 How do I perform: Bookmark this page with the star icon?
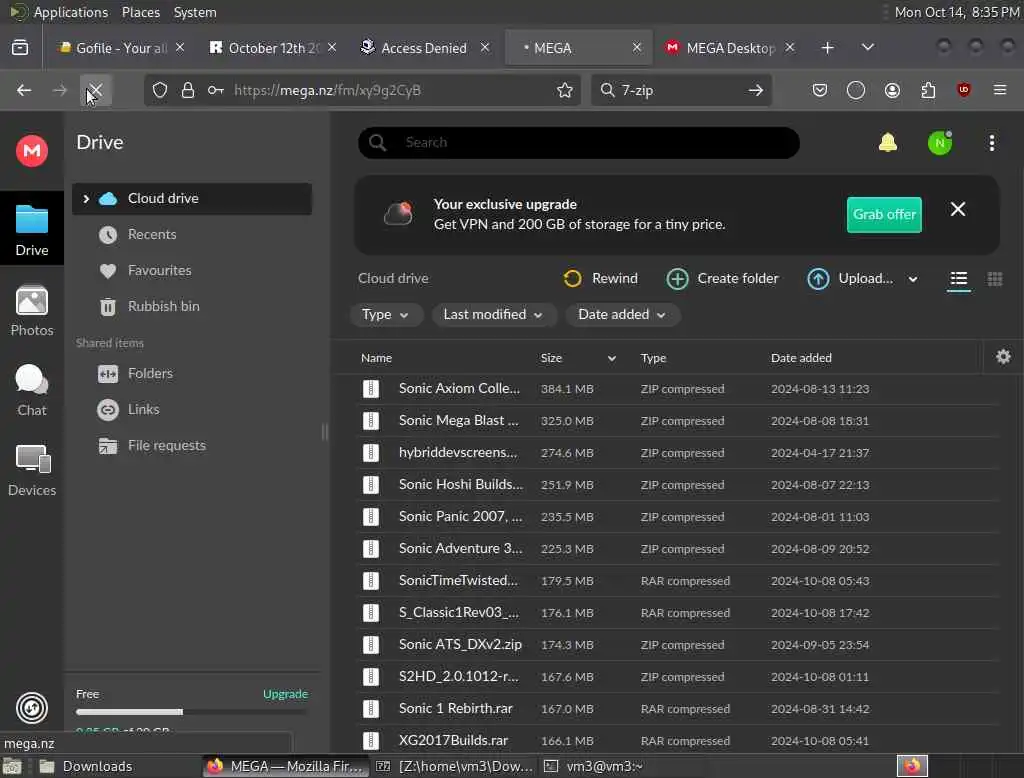(x=564, y=90)
